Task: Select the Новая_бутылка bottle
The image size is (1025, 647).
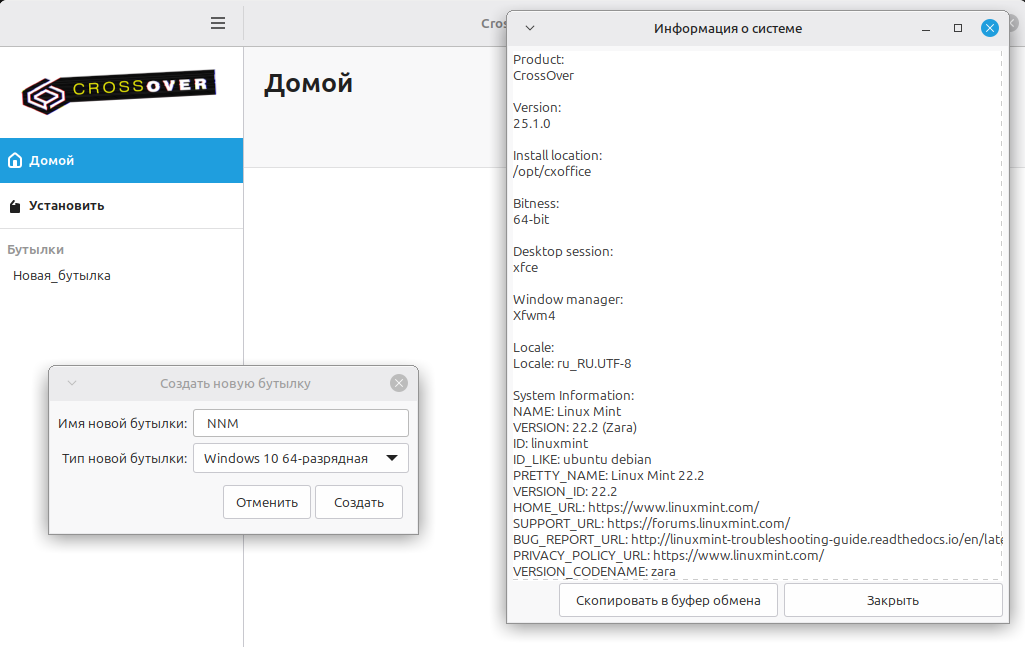Action: point(62,275)
